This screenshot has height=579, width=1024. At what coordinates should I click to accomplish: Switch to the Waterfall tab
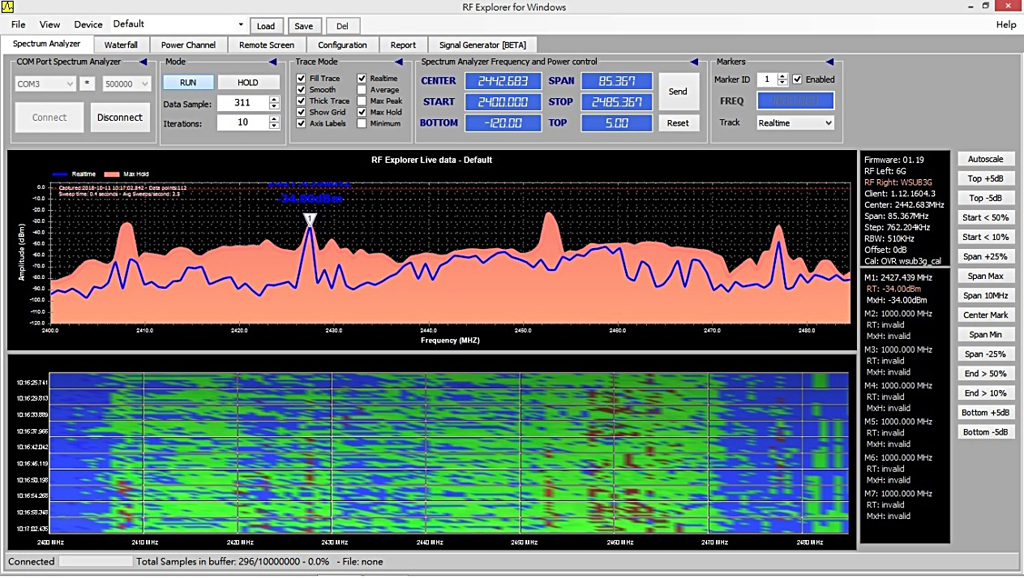121,45
